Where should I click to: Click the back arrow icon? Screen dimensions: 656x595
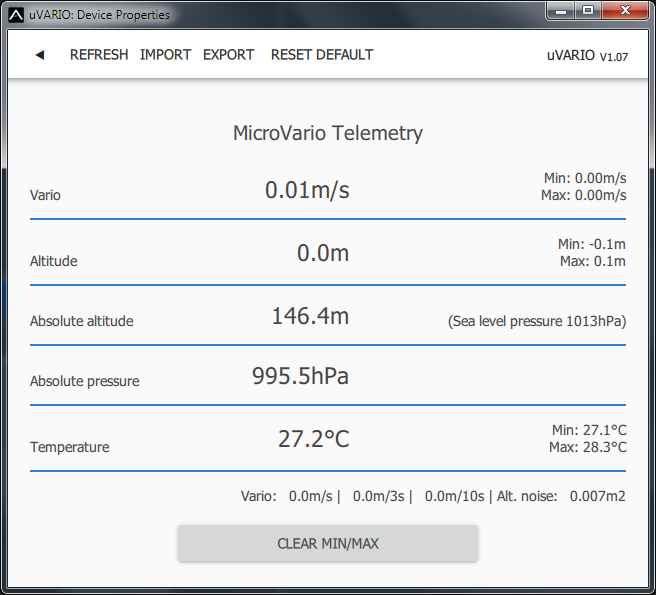click(x=40, y=55)
